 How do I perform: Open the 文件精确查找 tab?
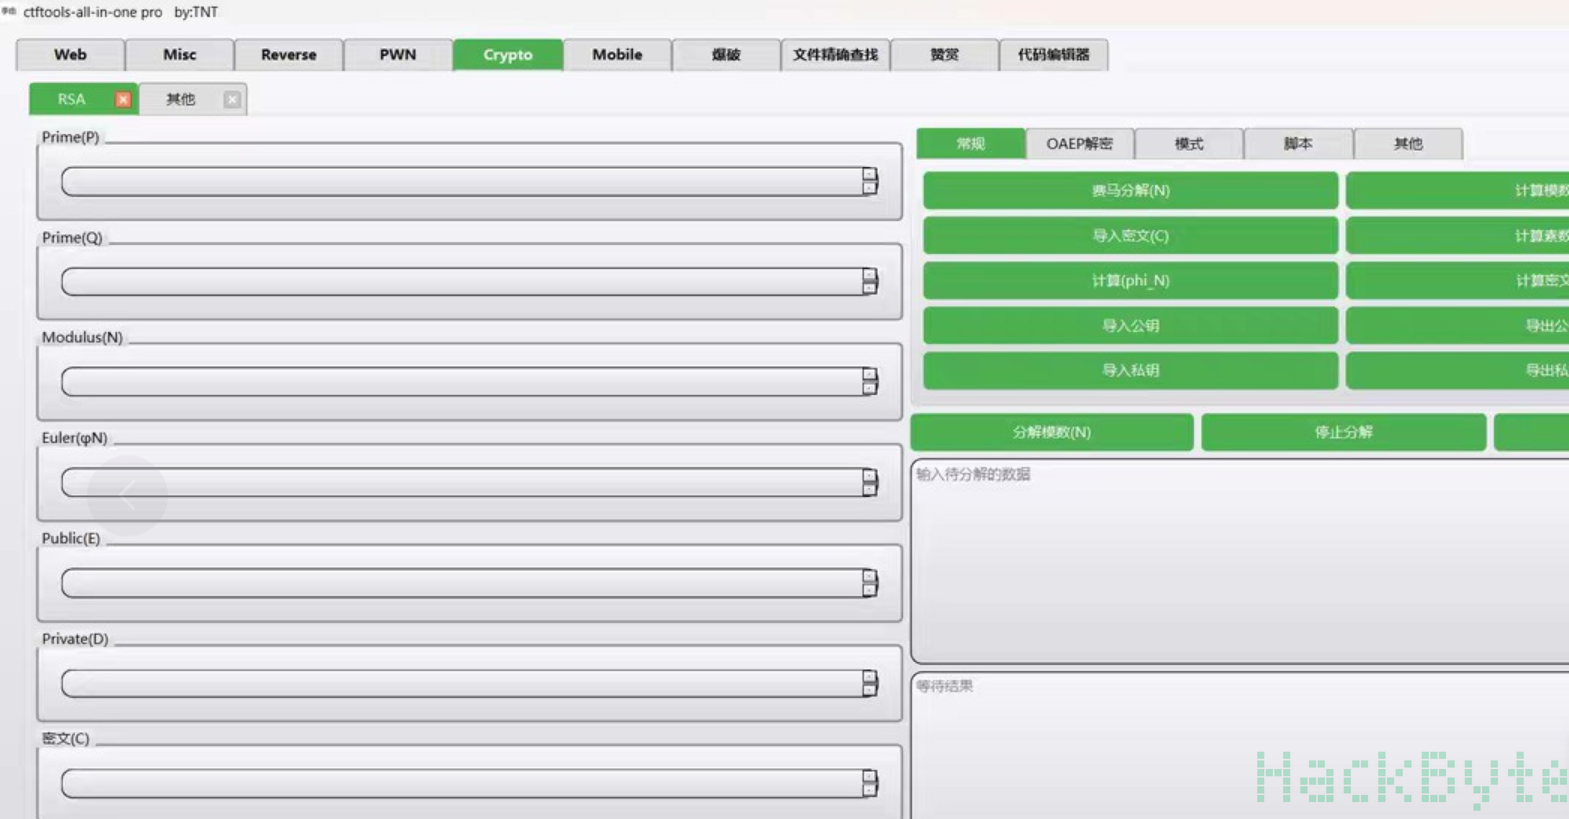[x=835, y=54]
